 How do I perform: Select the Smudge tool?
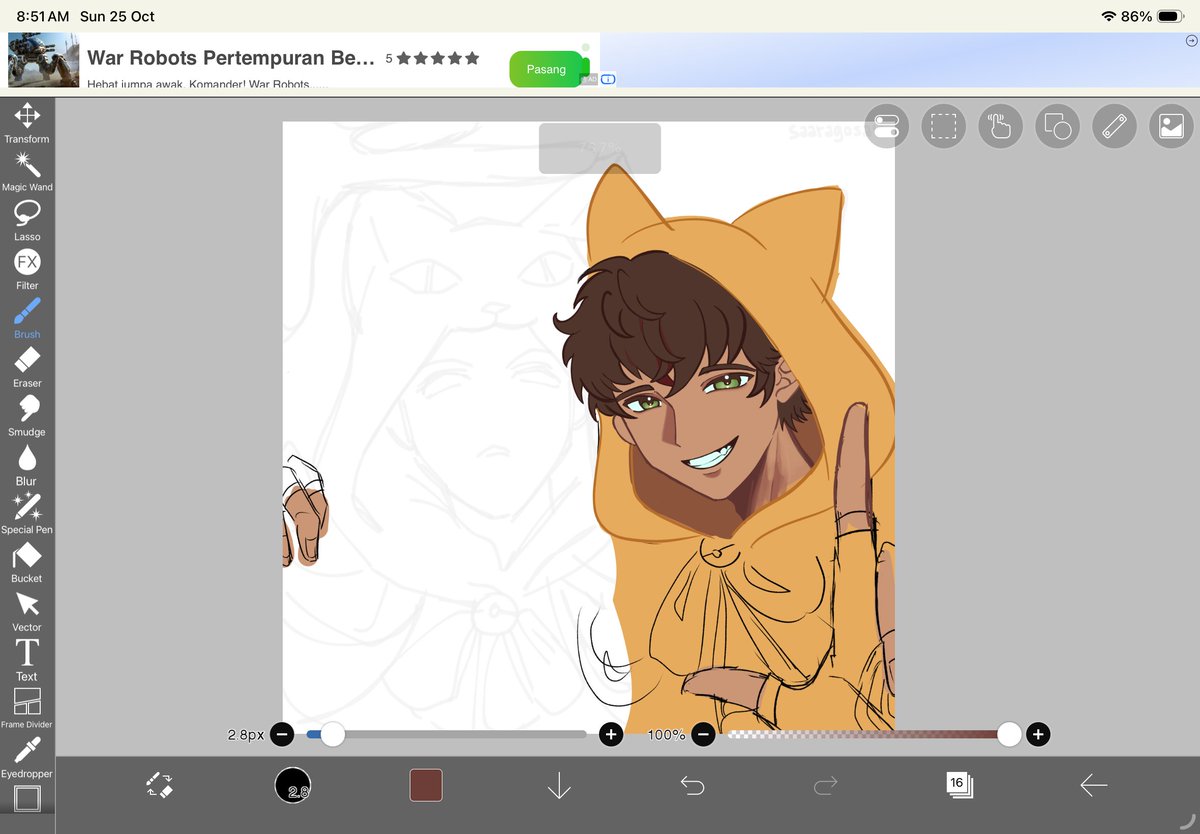tap(27, 417)
